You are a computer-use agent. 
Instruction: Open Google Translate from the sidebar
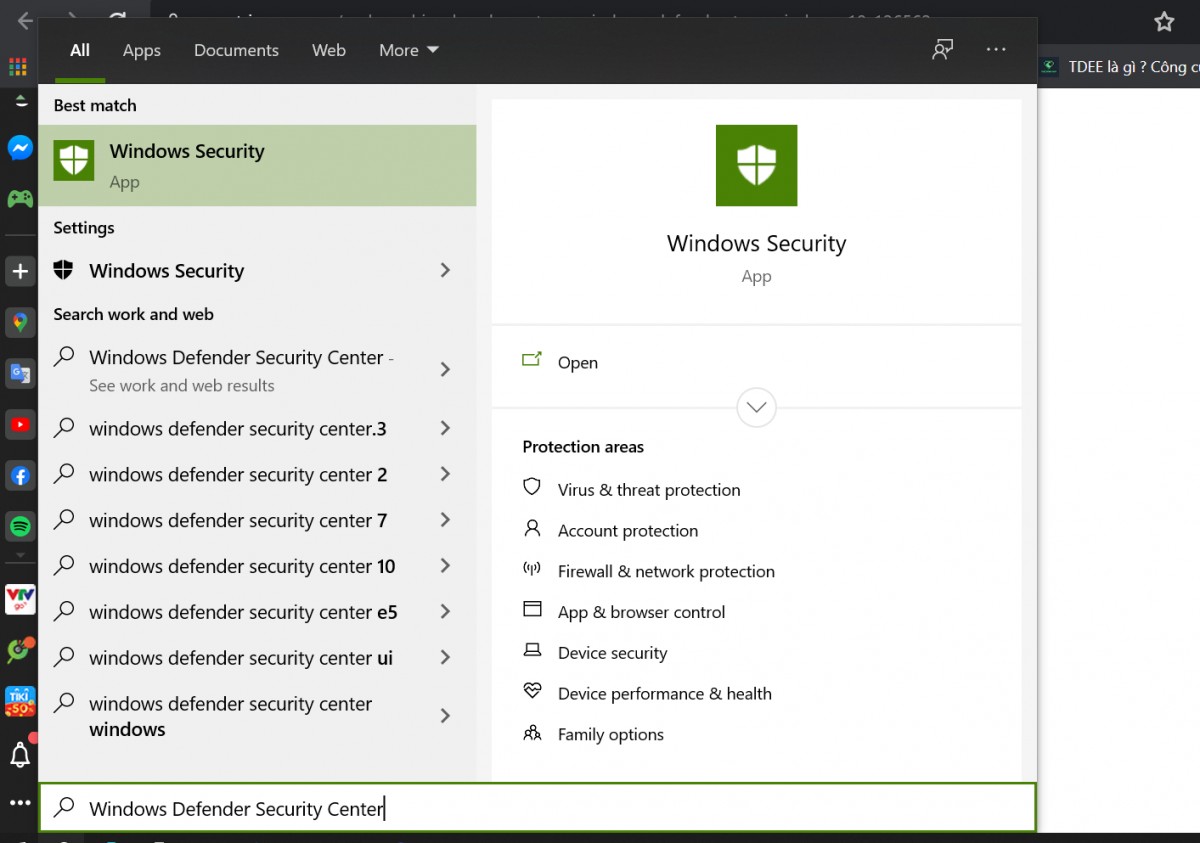click(20, 374)
